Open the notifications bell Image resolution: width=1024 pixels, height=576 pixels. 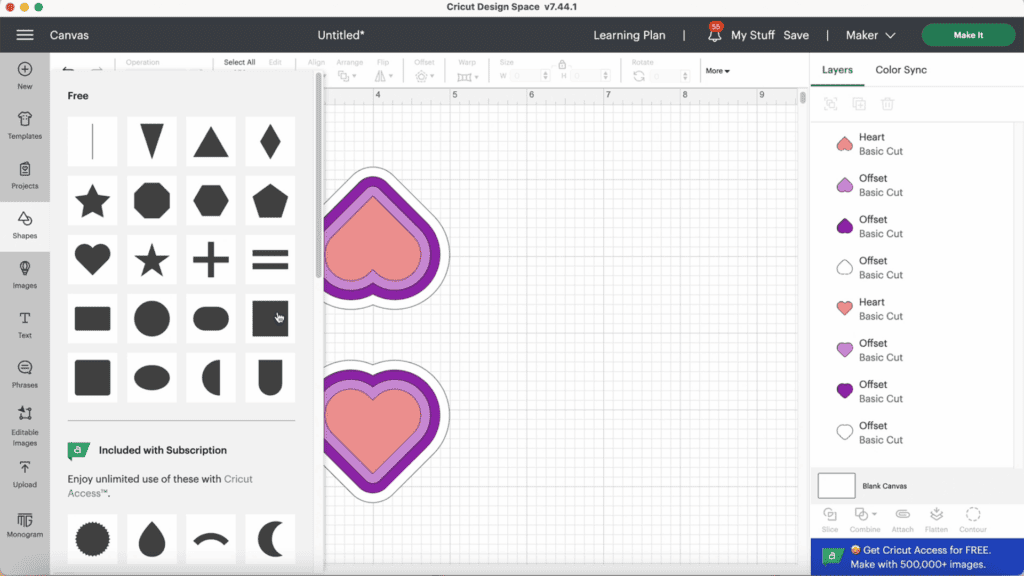pos(714,34)
